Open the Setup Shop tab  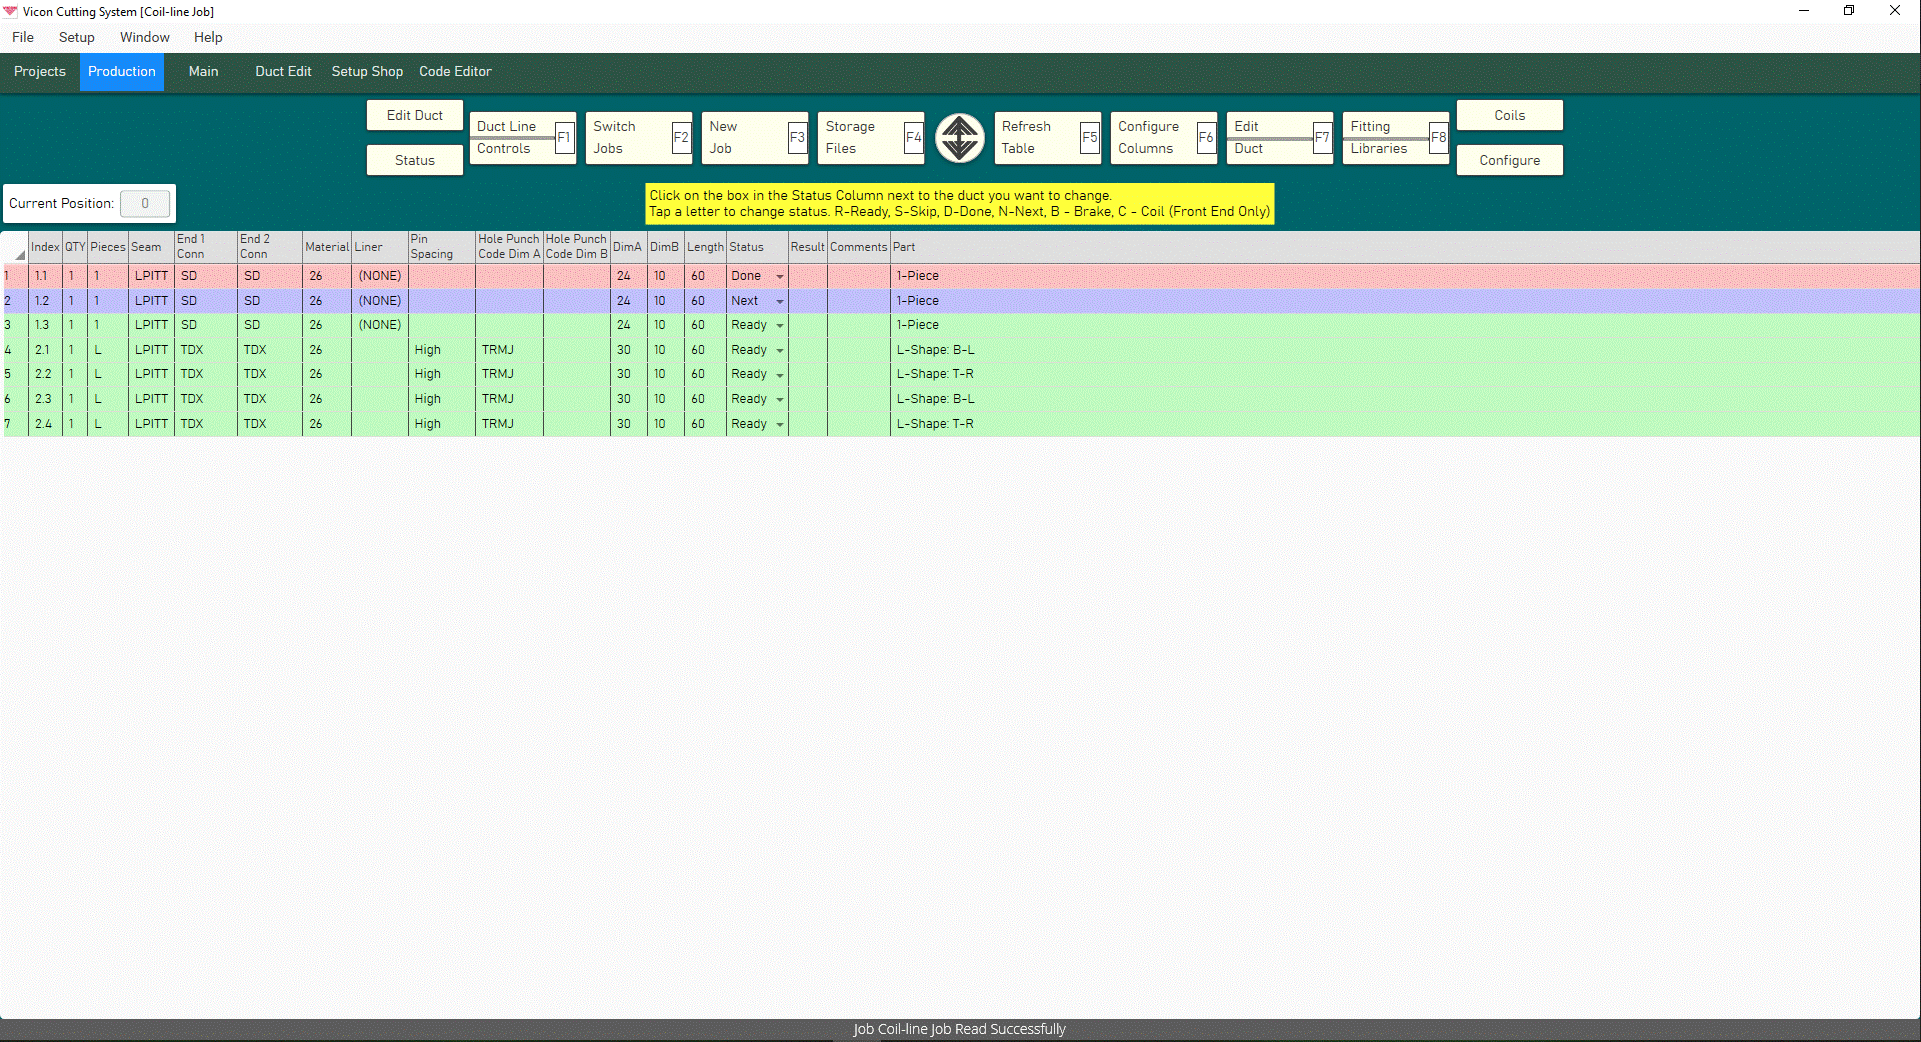(x=367, y=71)
